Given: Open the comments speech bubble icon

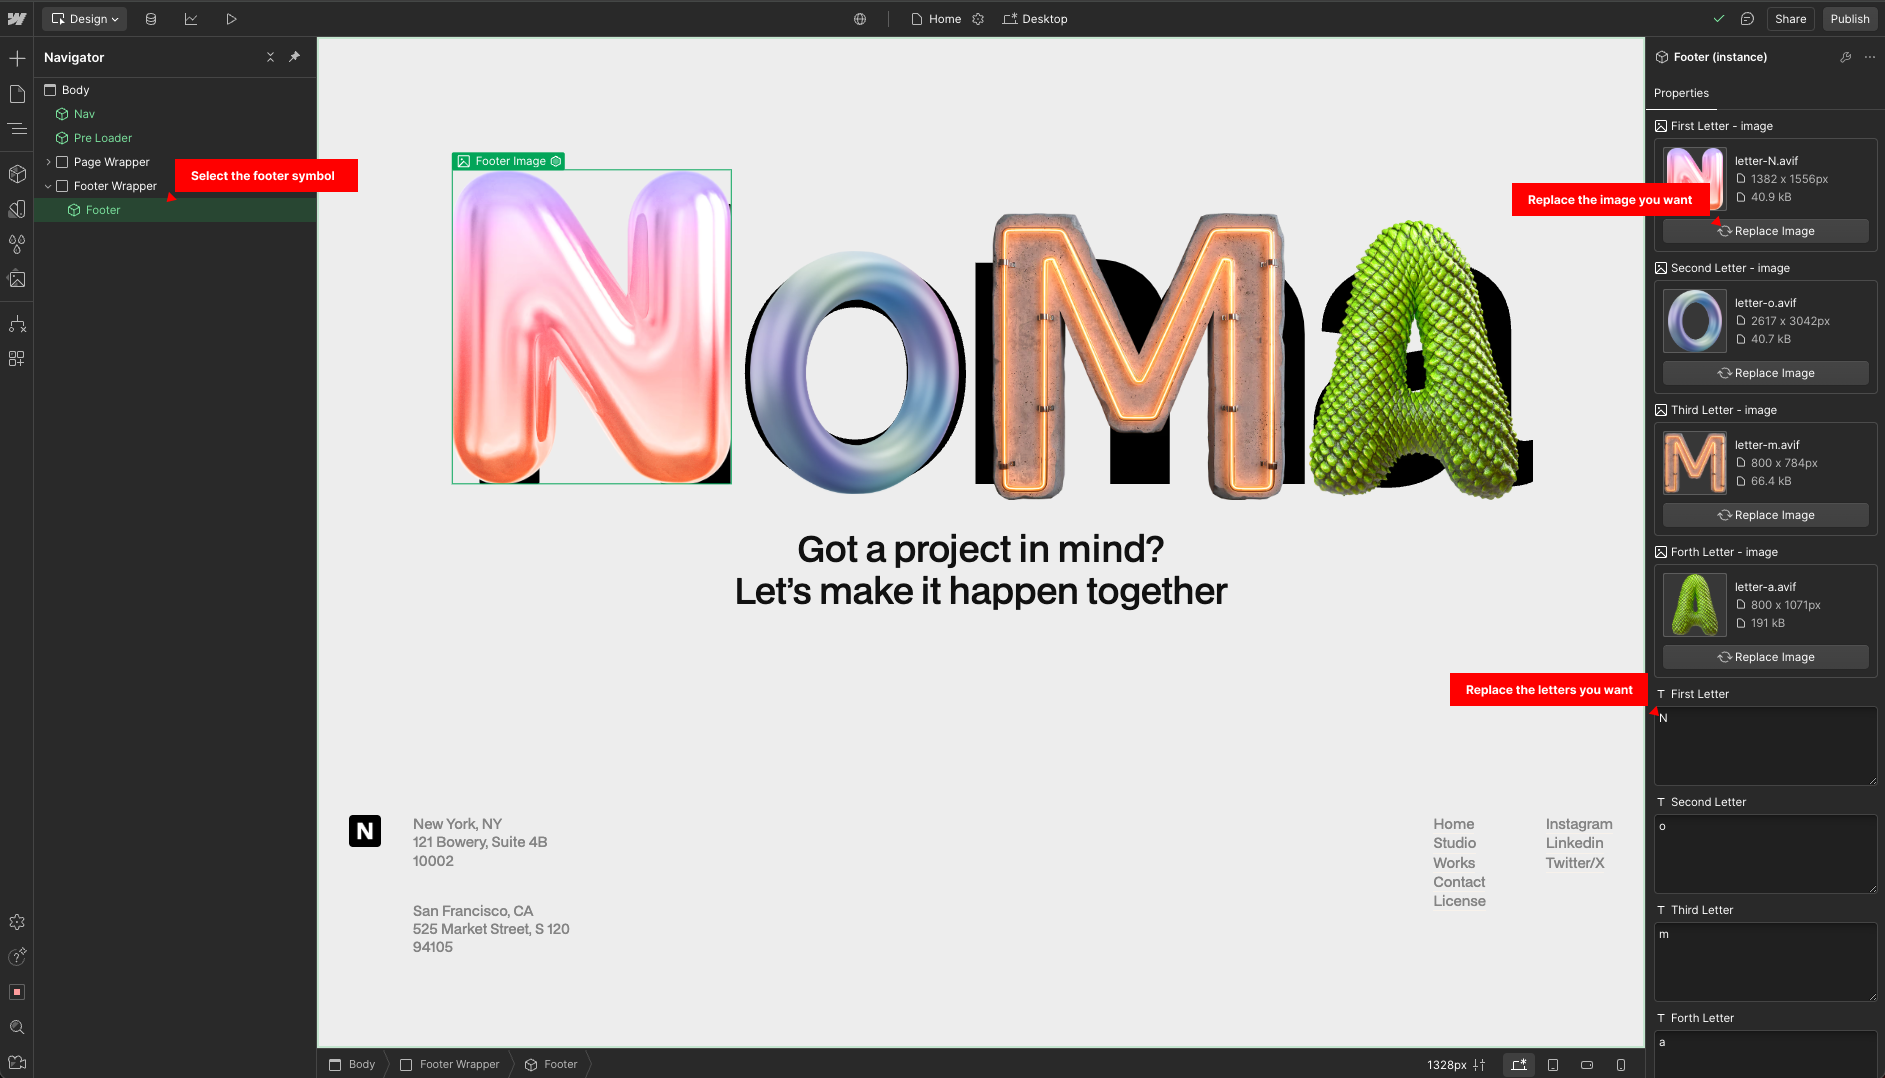Looking at the screenshot, I should pyautogui.click(x=1747, y=19).
